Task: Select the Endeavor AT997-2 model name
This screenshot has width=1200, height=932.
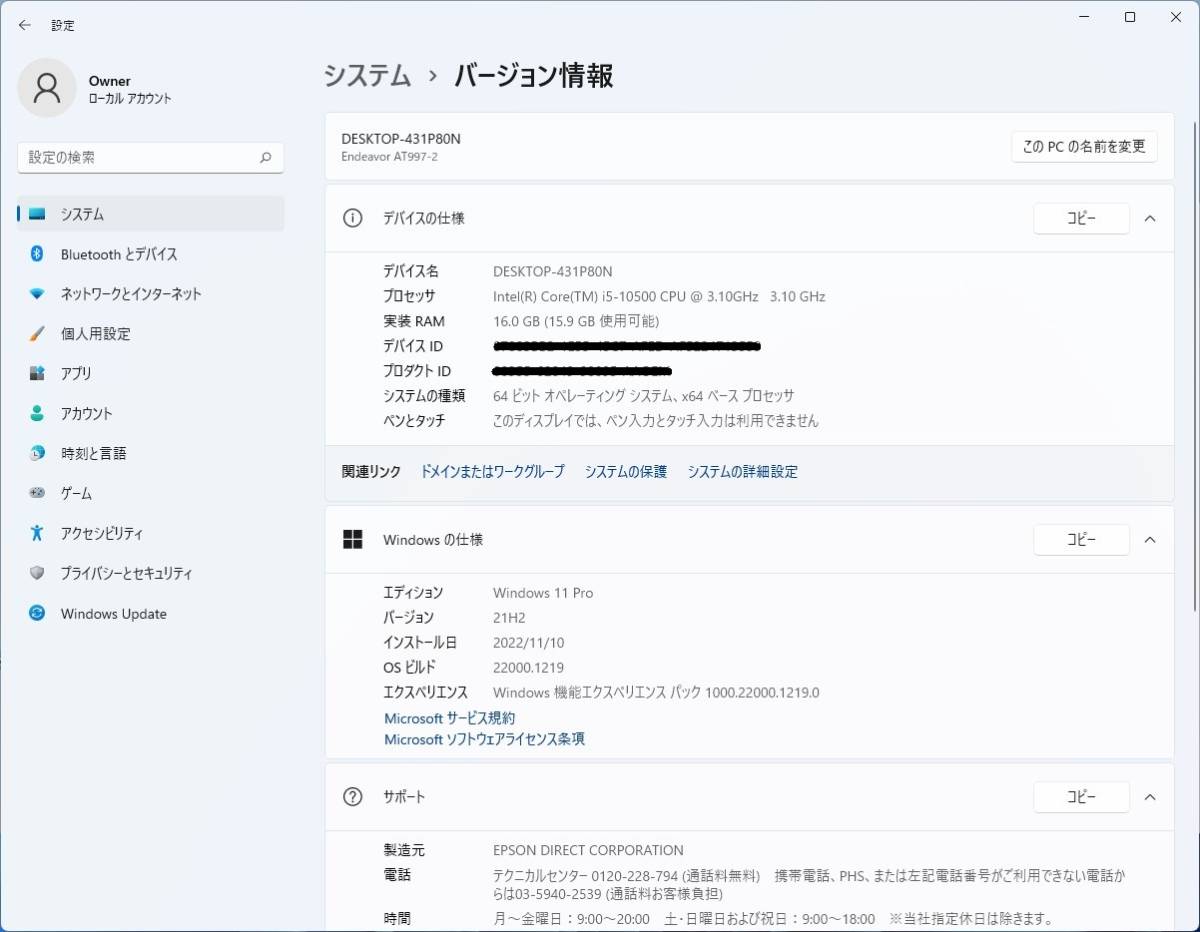Action: coord(390,157)
